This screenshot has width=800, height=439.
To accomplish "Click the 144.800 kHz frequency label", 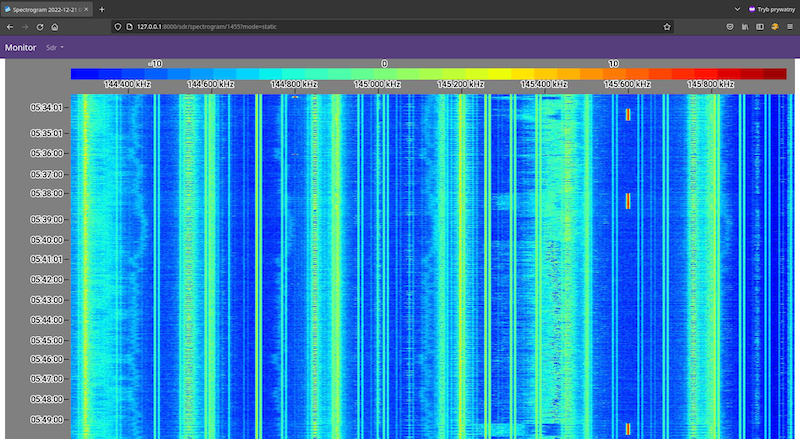I will coord(294,84).
